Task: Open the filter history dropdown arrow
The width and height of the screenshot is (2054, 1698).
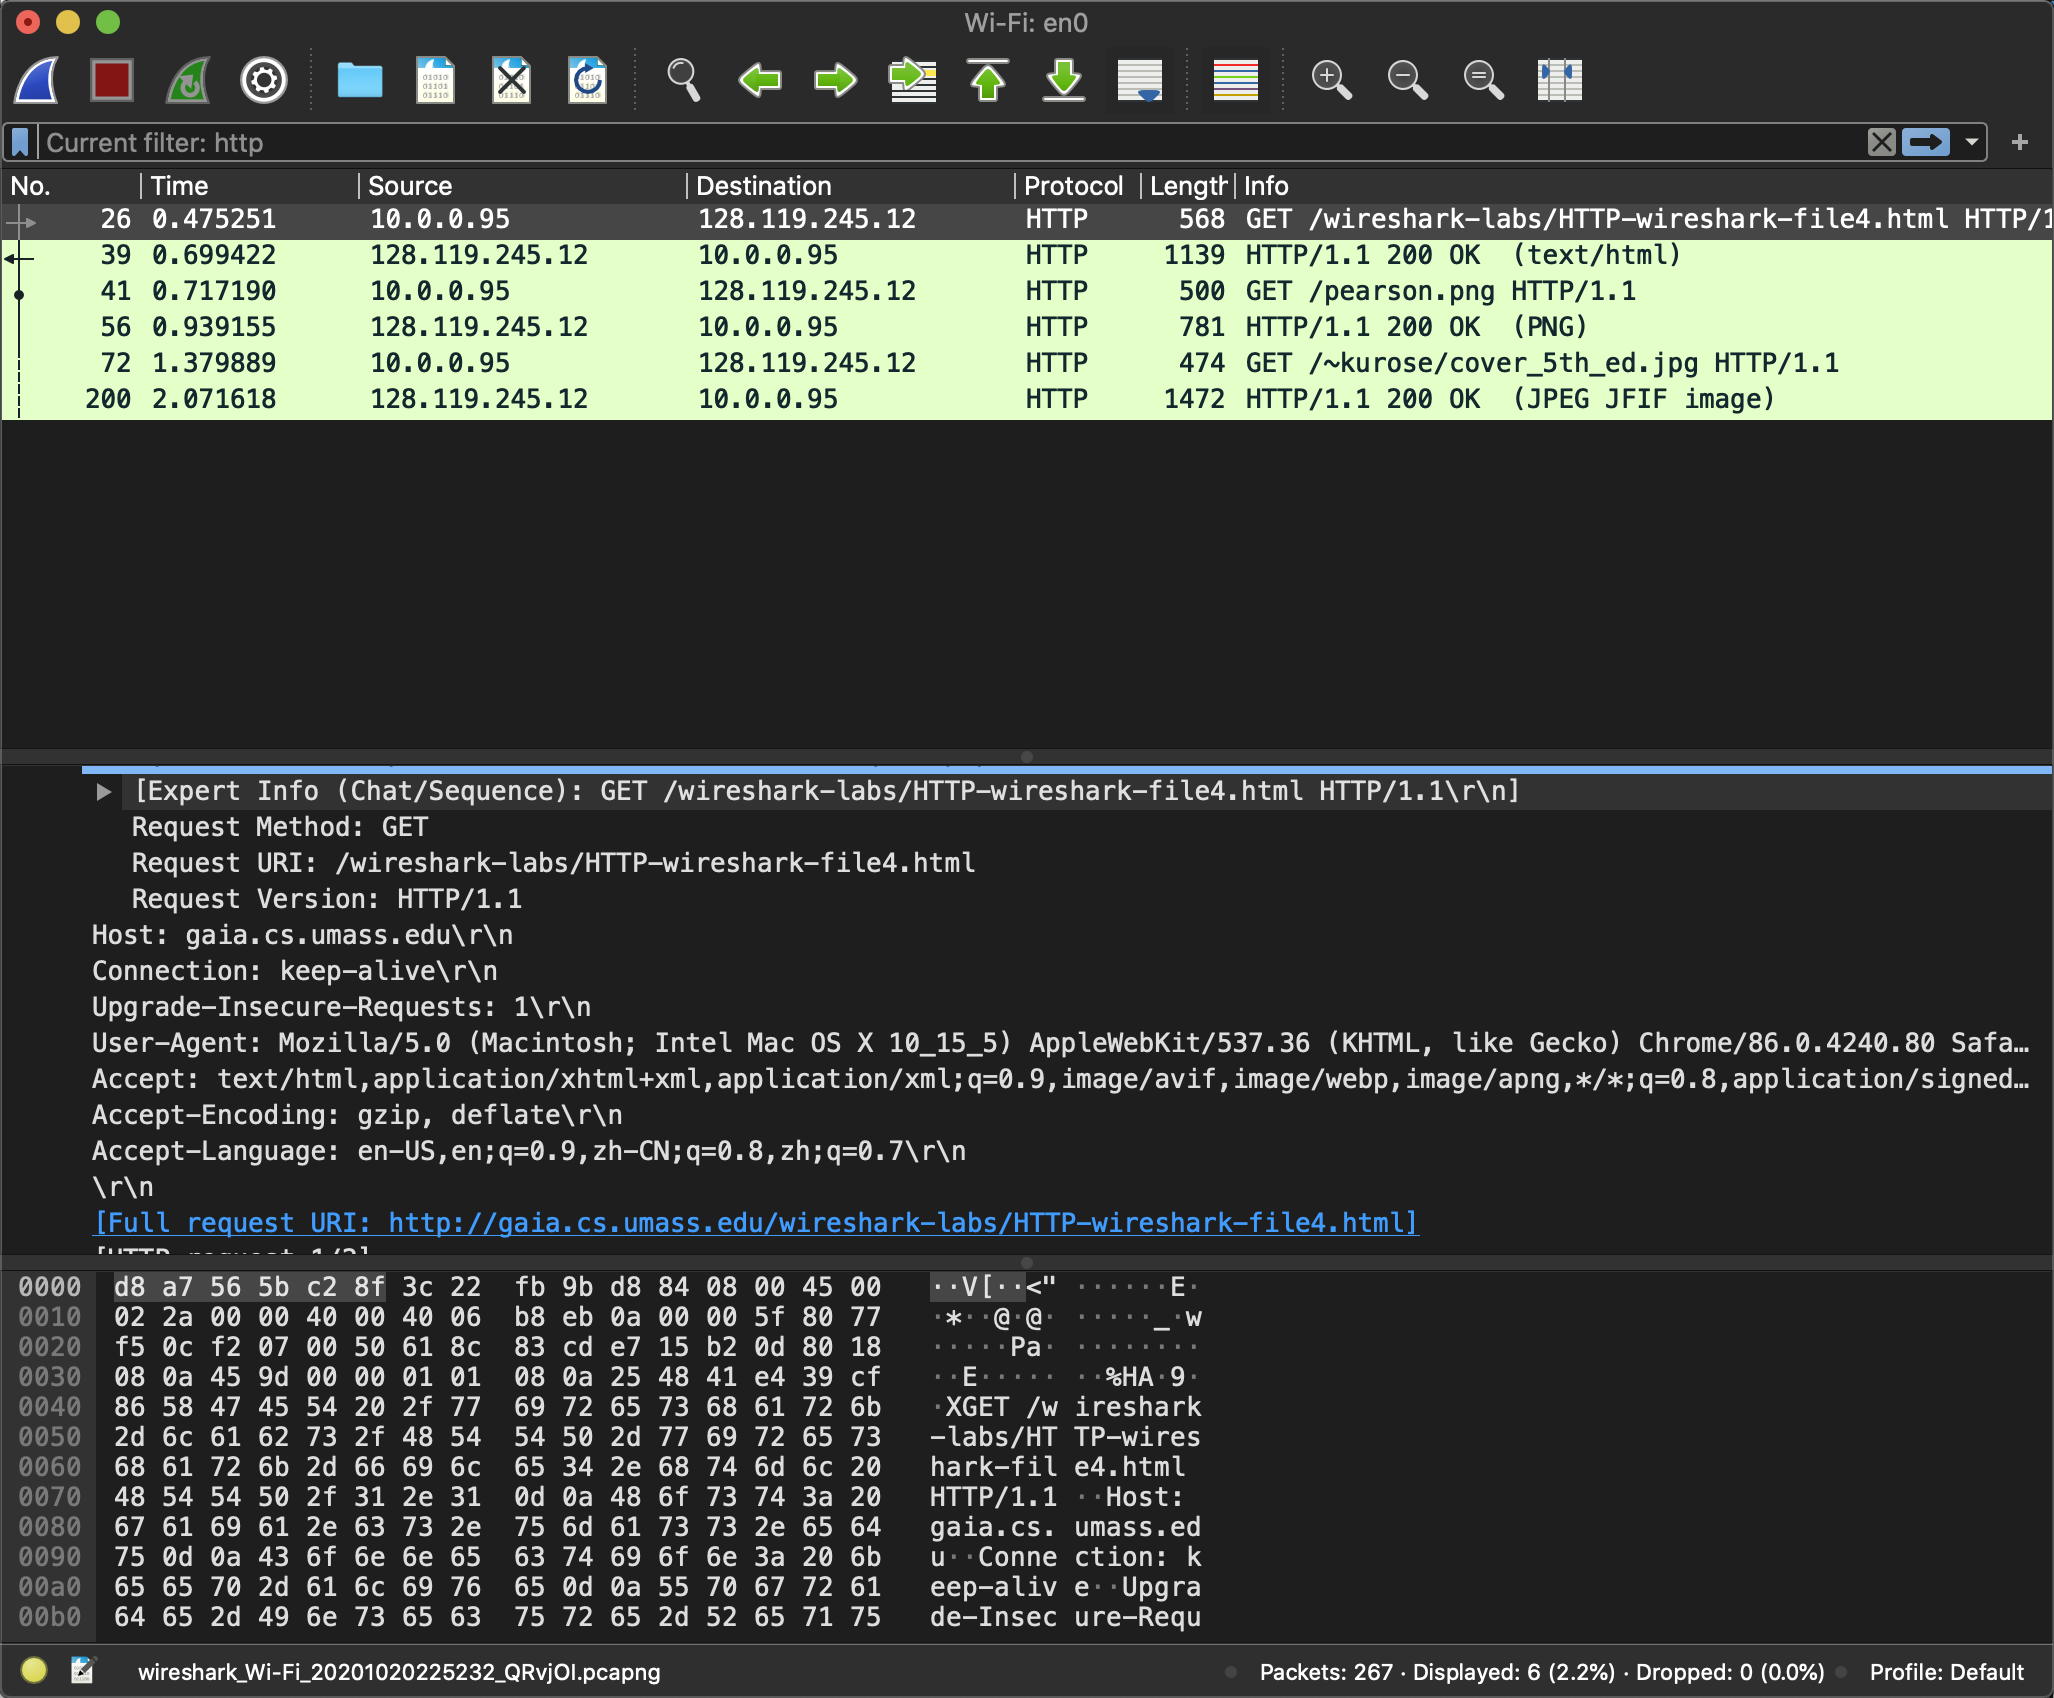Action: [1971, 143]
